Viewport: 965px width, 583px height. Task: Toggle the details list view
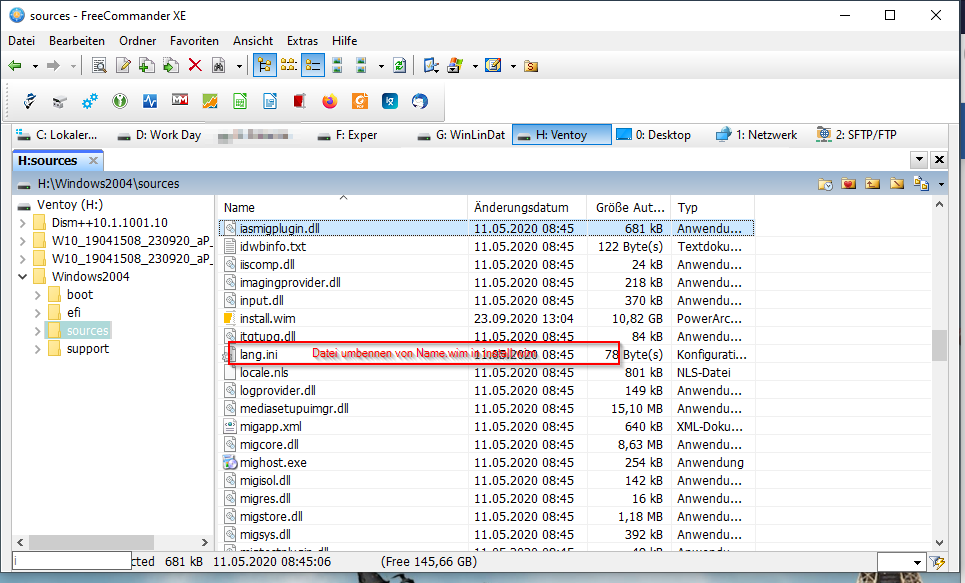tap(313, 65)
